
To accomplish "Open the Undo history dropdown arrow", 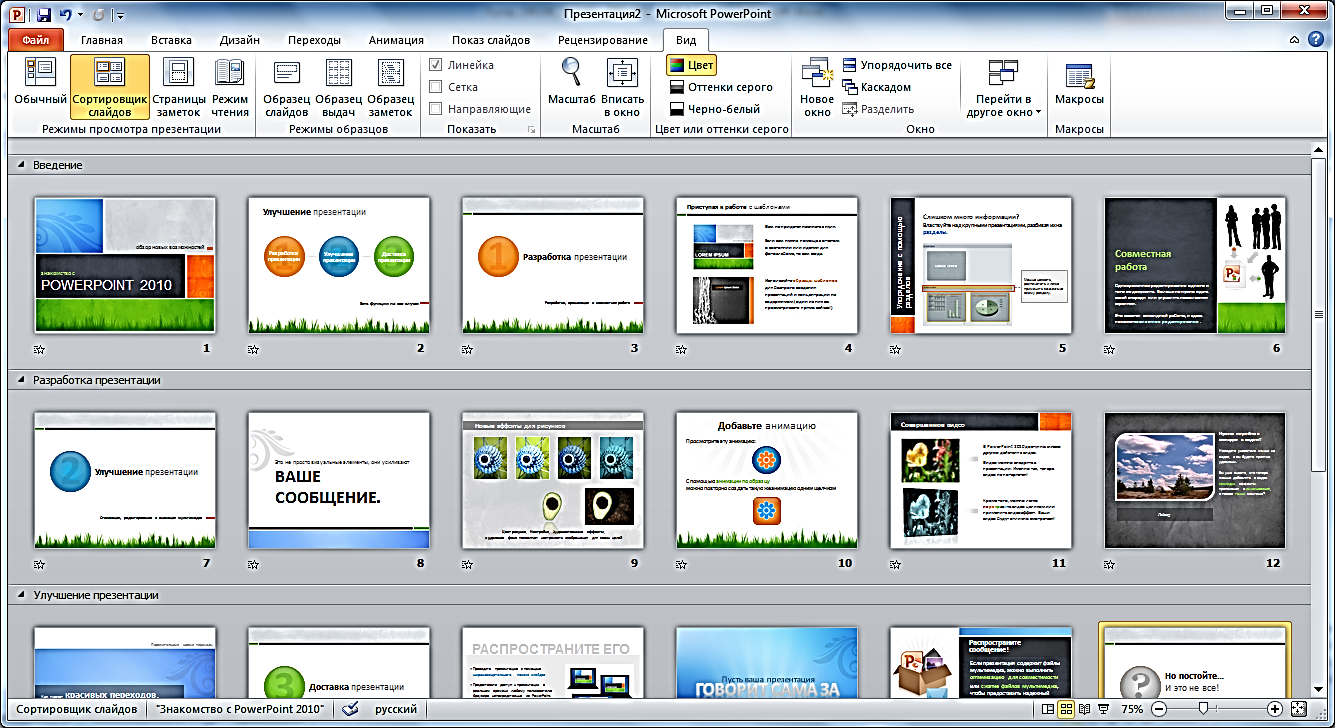I will pos(80,16).
